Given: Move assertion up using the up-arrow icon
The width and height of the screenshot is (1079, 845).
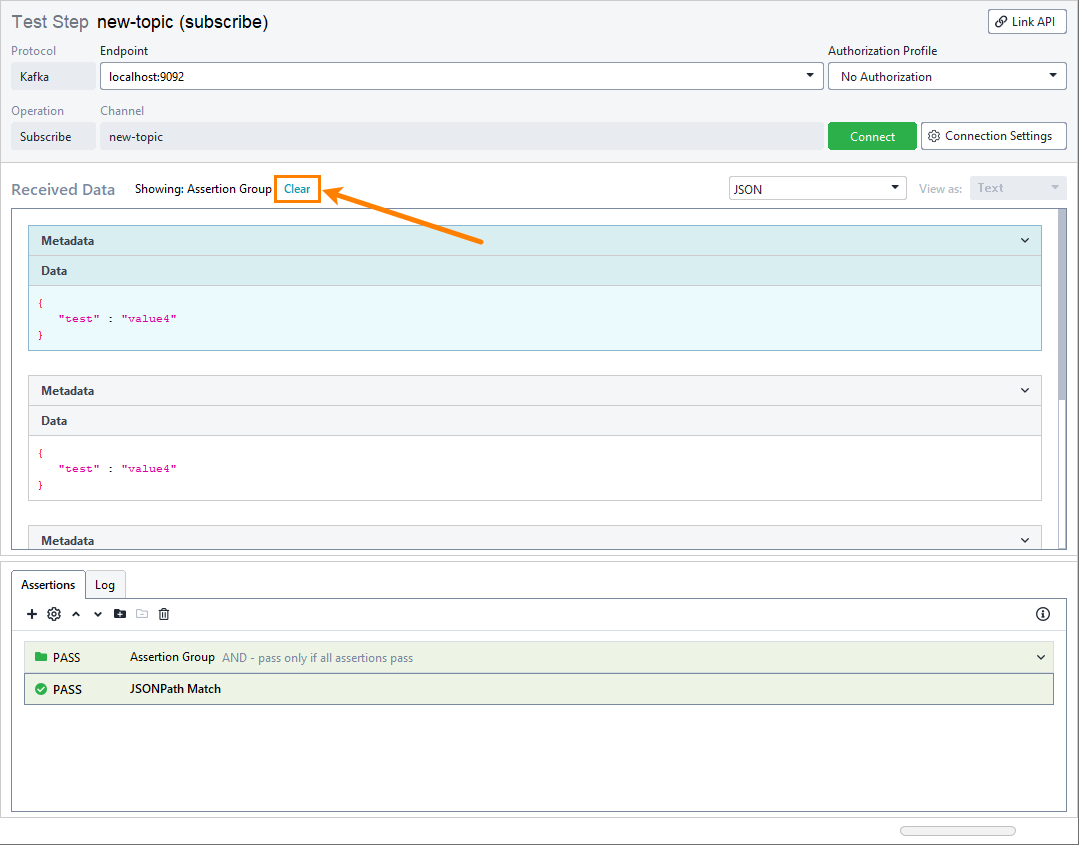Looking at the screenshot, I should pos(75,614).
